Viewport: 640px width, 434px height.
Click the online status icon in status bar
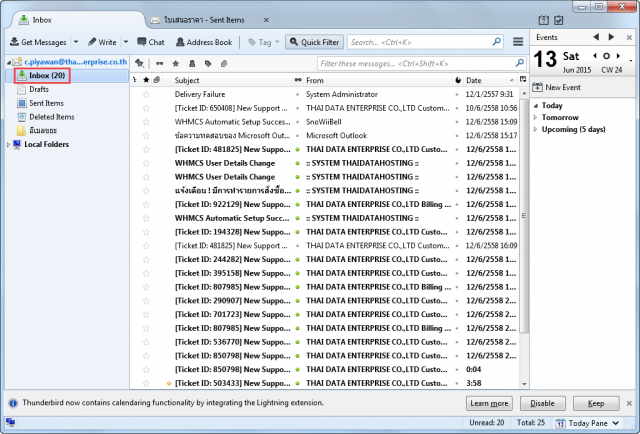[11, 423]
